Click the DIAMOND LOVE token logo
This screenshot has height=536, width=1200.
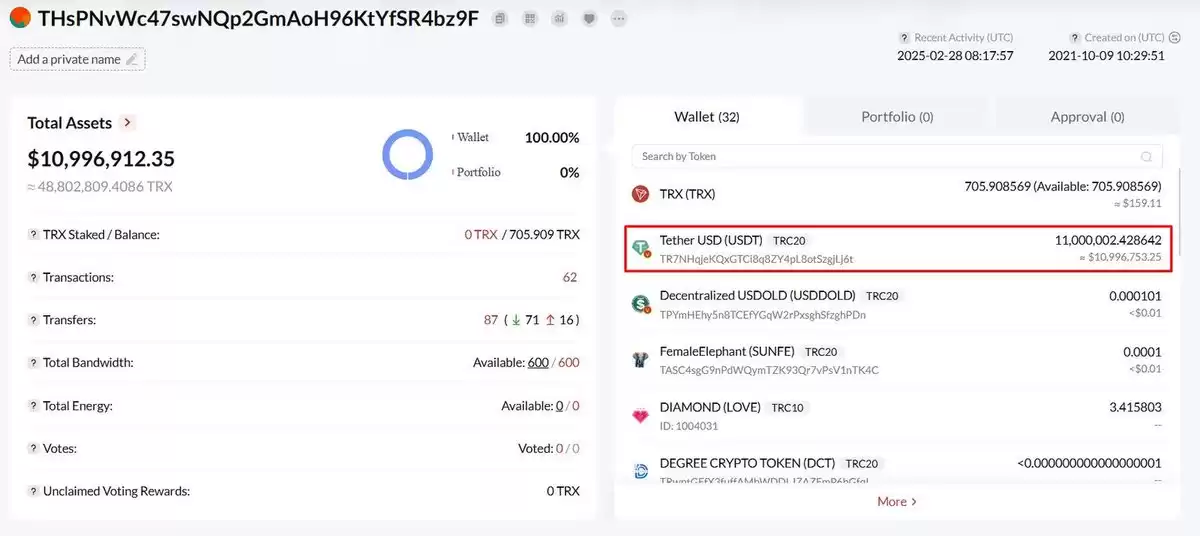641,416
